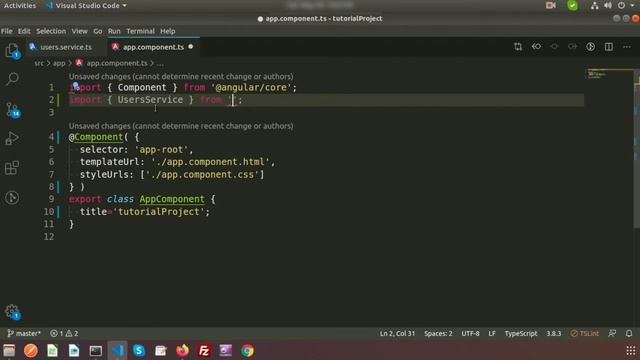Switch to the app.component.ts tab

pos(153,47)
